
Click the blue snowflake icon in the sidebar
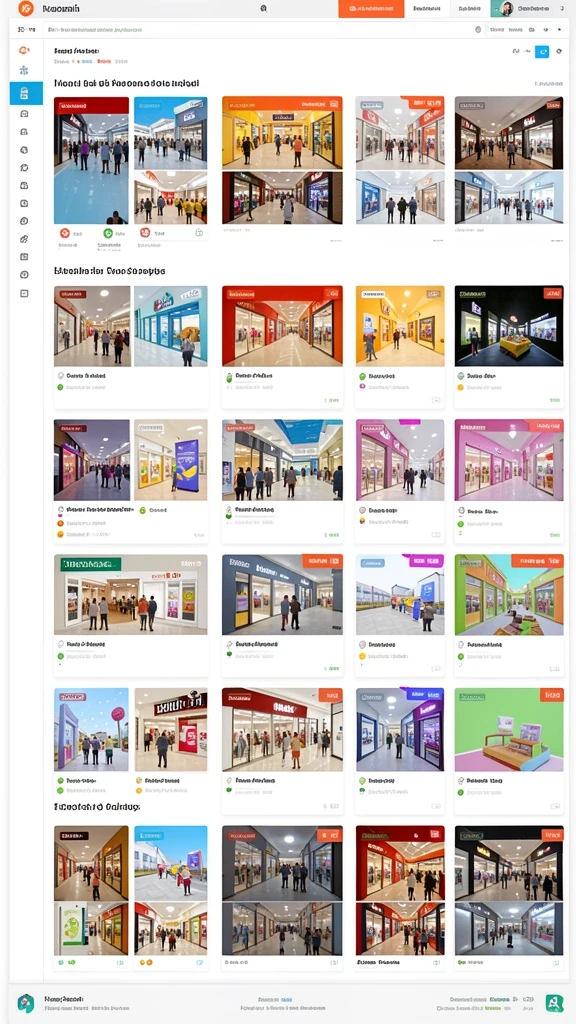point(24,70)
